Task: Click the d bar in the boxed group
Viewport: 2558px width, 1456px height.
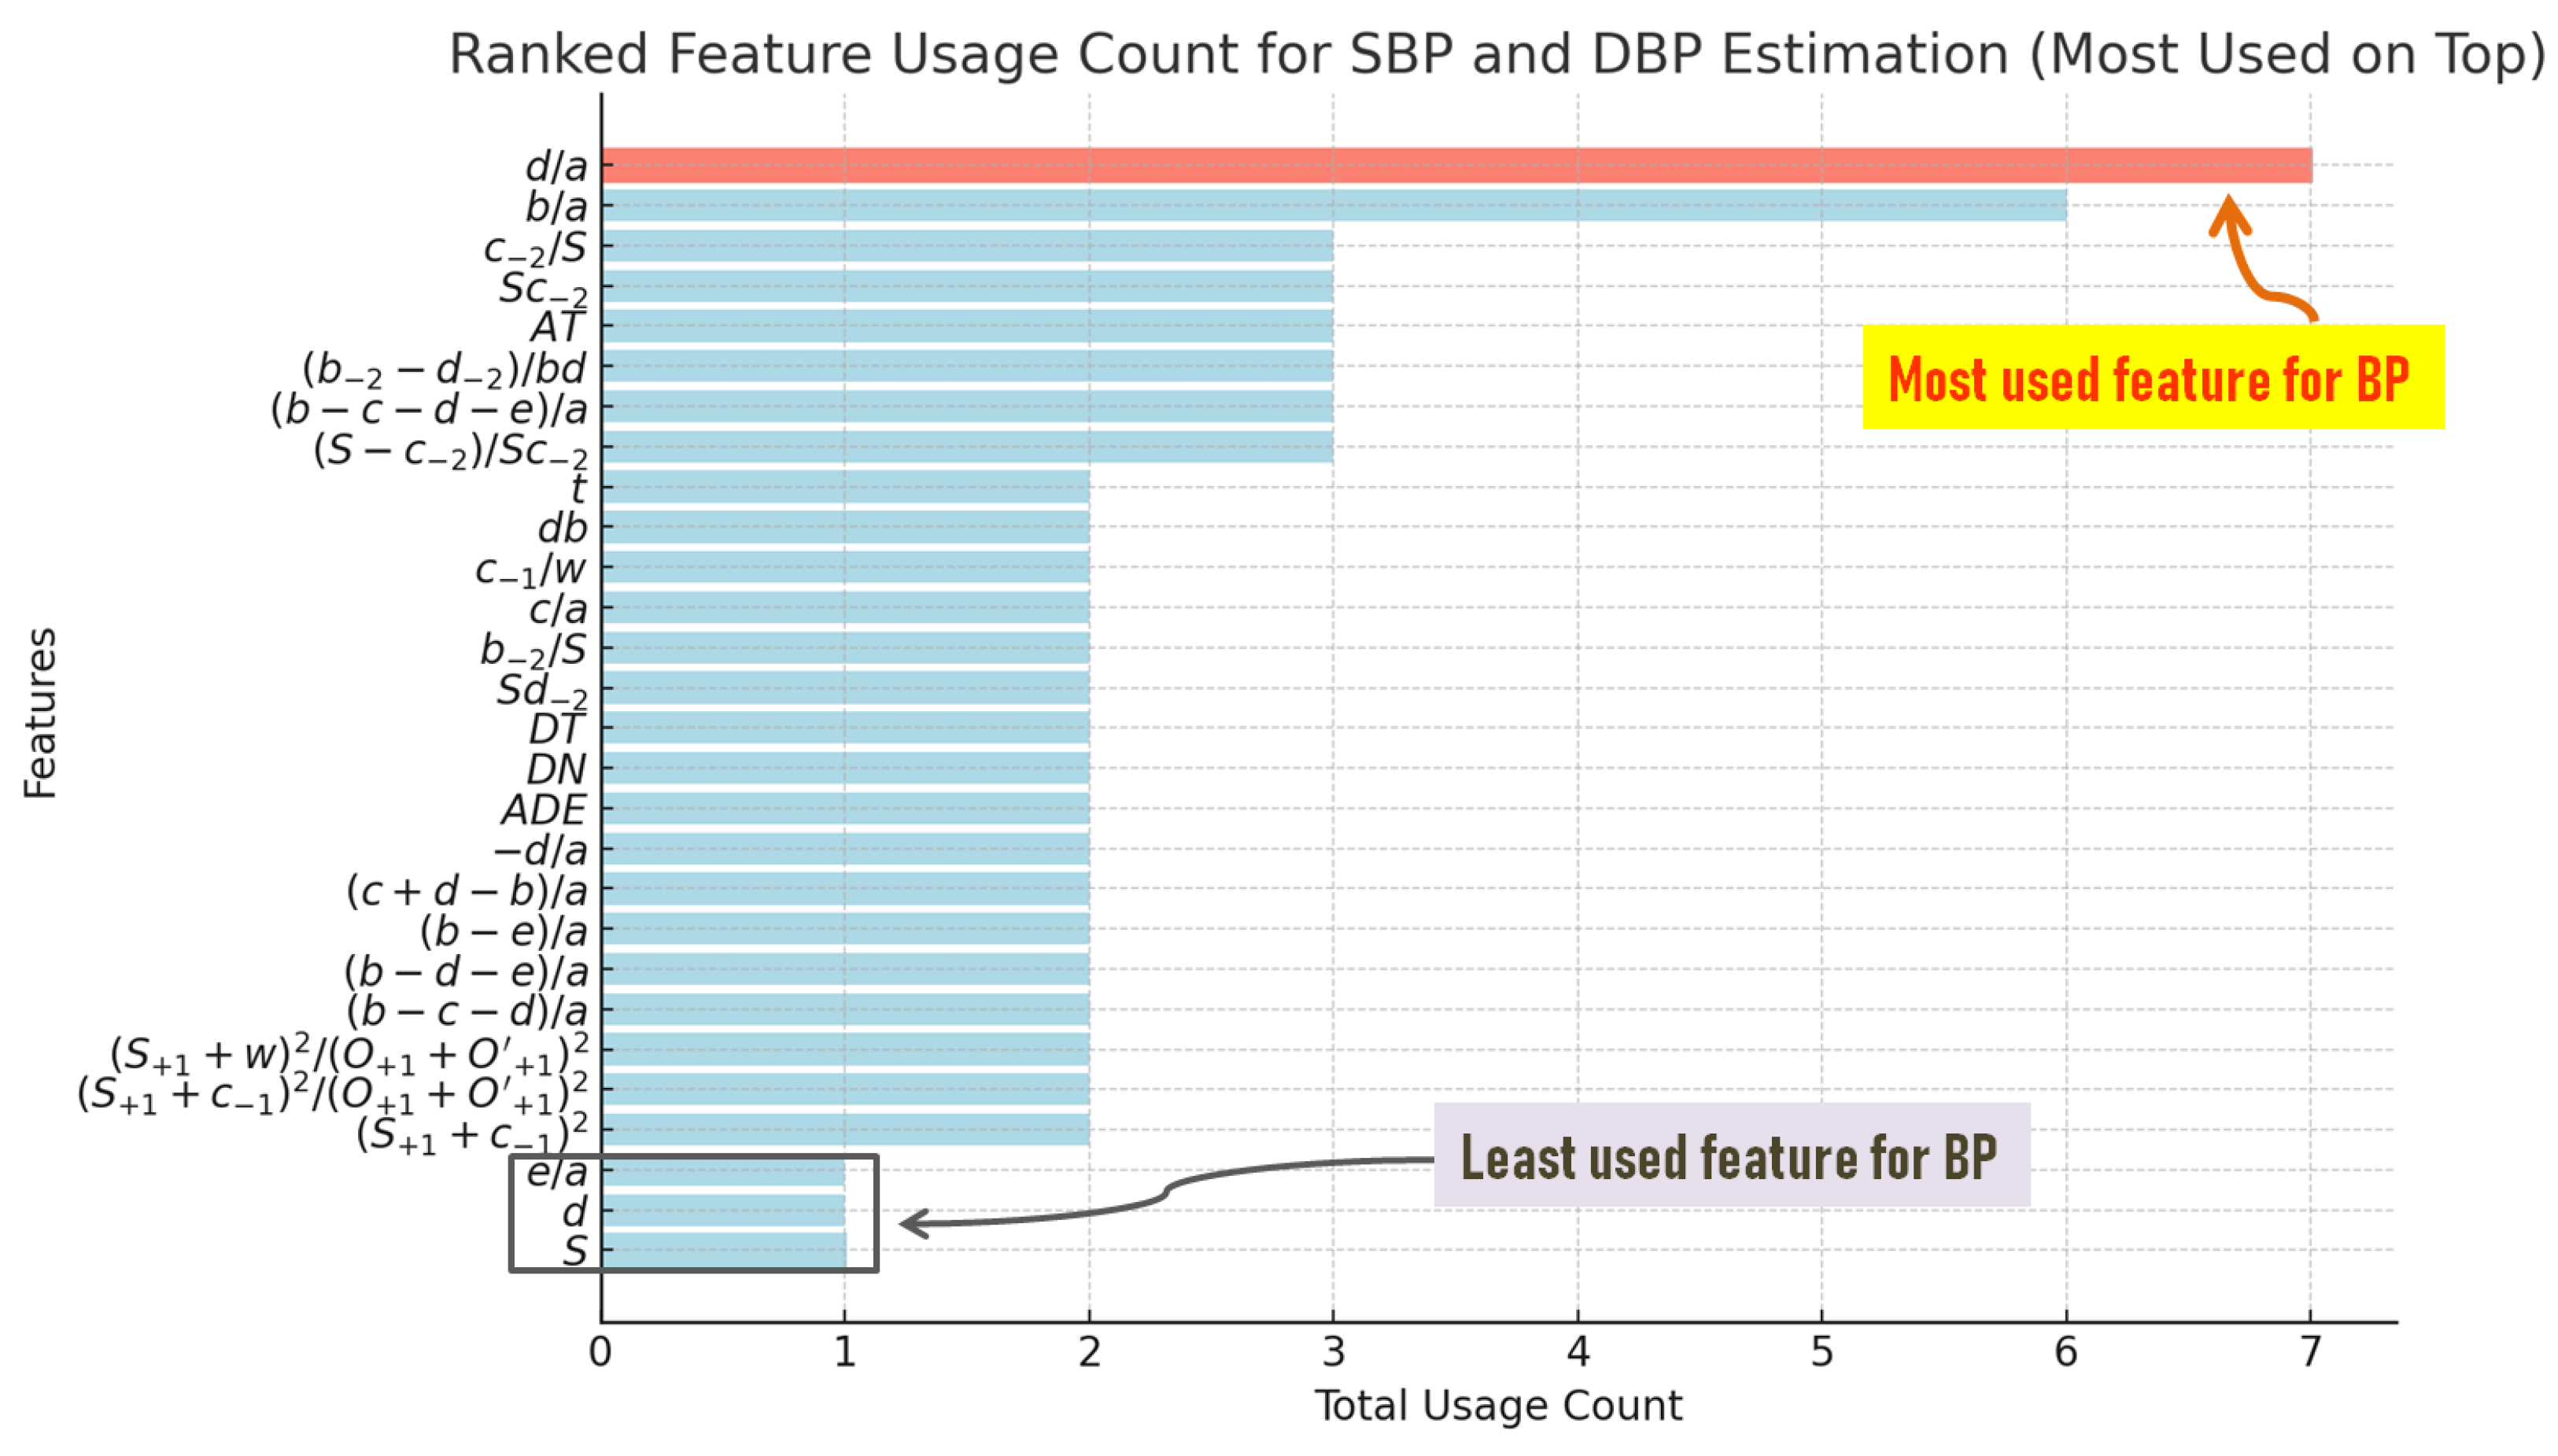Action: tap(722, 1212)
